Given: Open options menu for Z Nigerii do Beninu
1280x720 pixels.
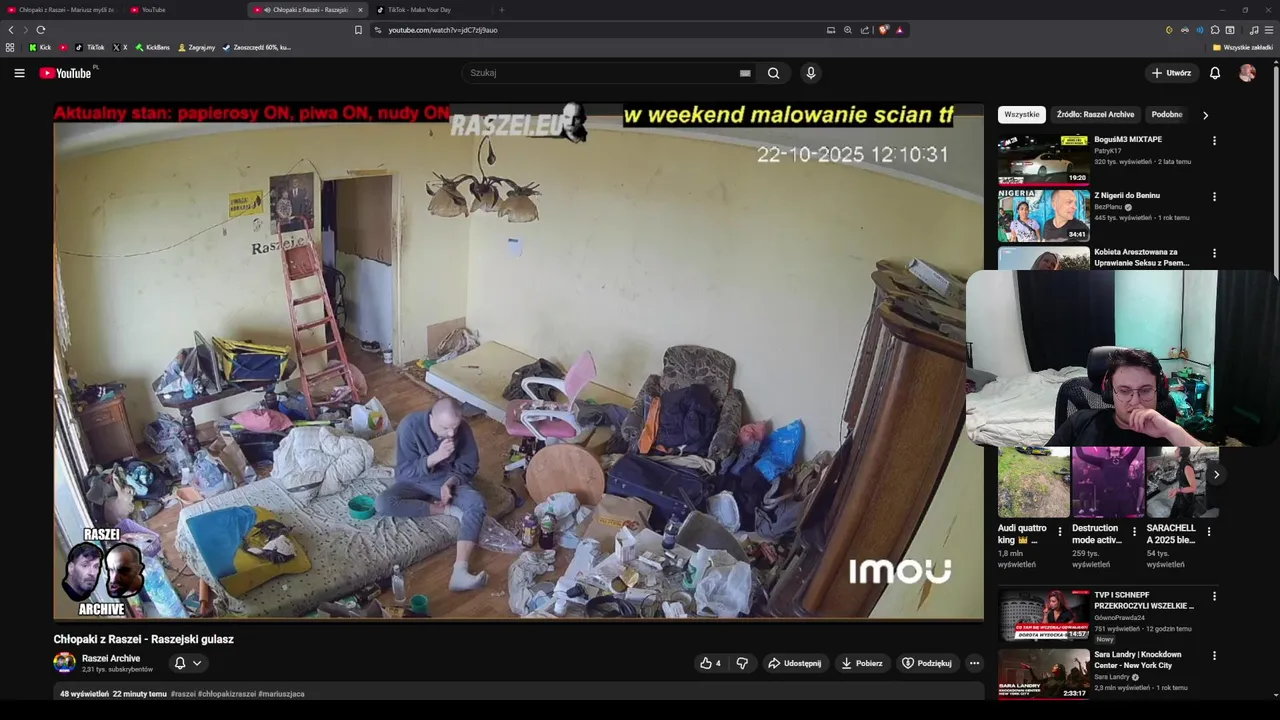Looking at the screenshot, I should 1214,197.
